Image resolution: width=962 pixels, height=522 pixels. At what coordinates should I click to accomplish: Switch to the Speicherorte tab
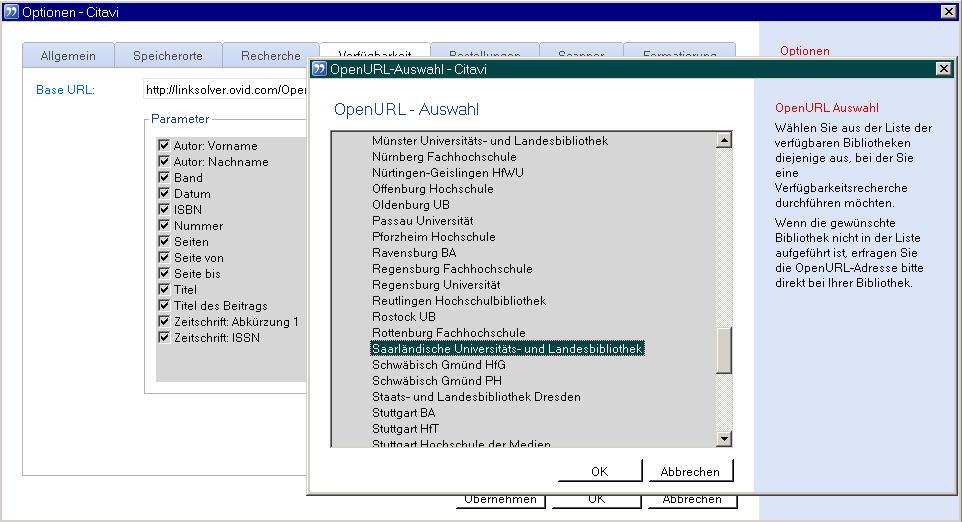[x=168, y=55]
